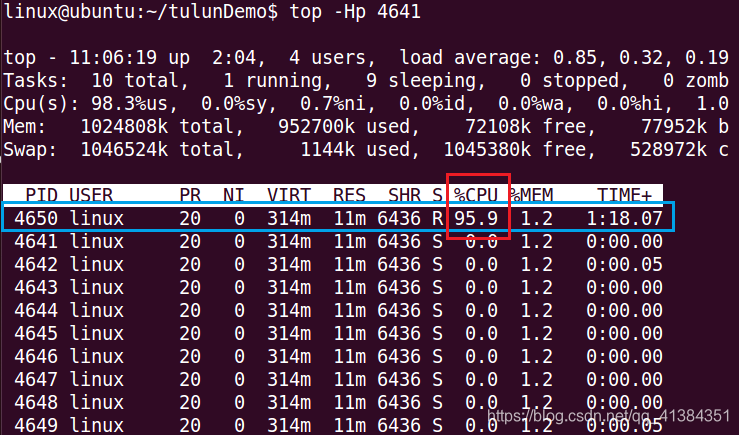Viewport: 739px width, 435px height.
Task: Click the command text 'top -Hp 4641'
Action: 355,12
